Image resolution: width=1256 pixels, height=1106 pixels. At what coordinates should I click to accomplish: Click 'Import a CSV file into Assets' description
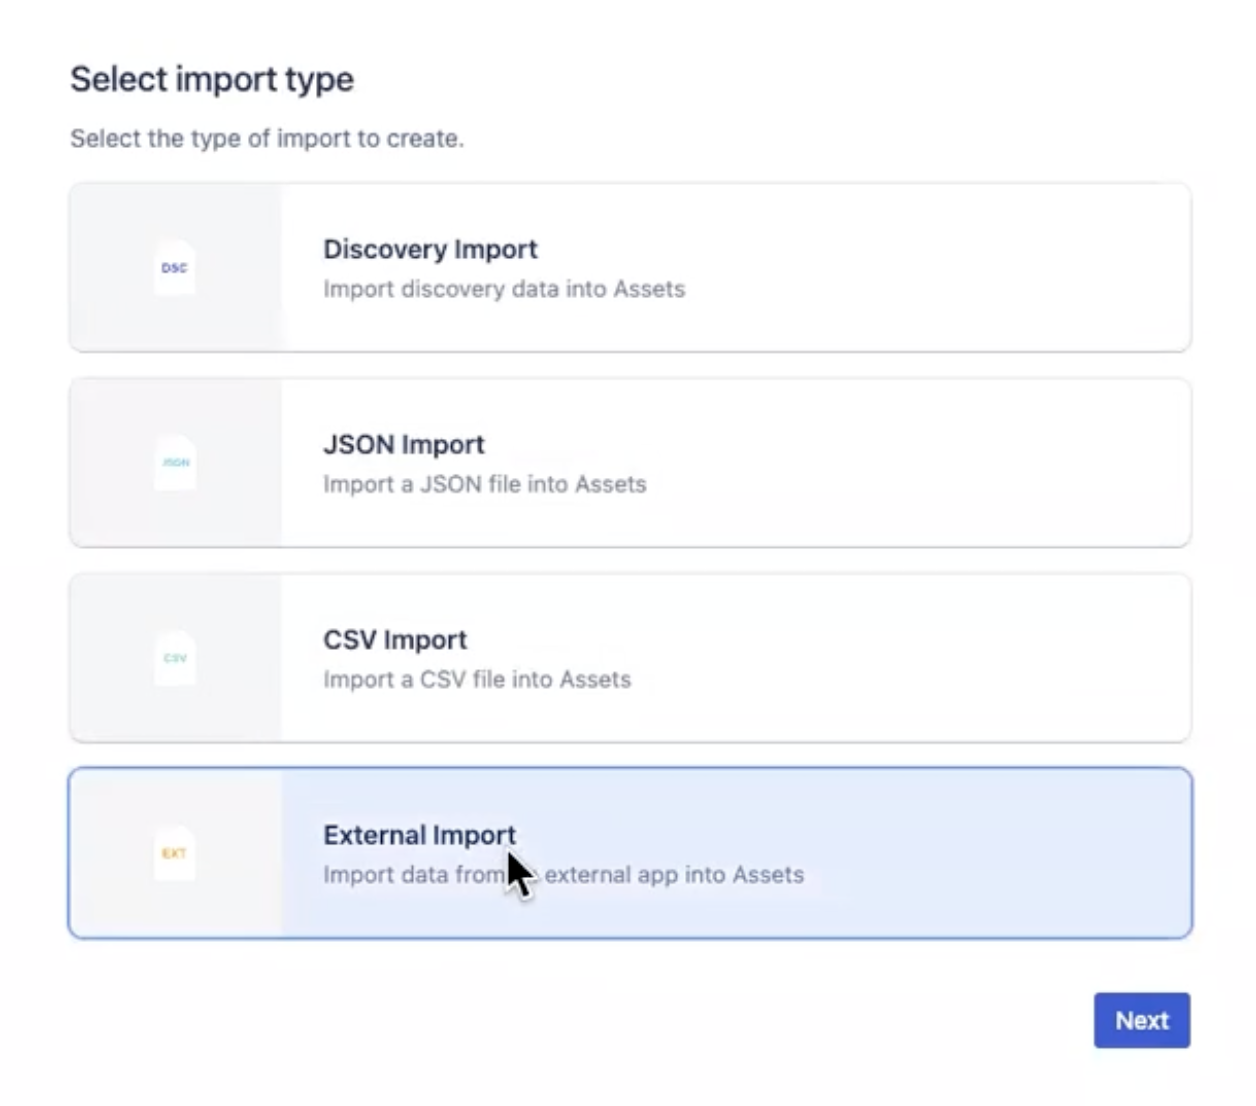(476, 680)
